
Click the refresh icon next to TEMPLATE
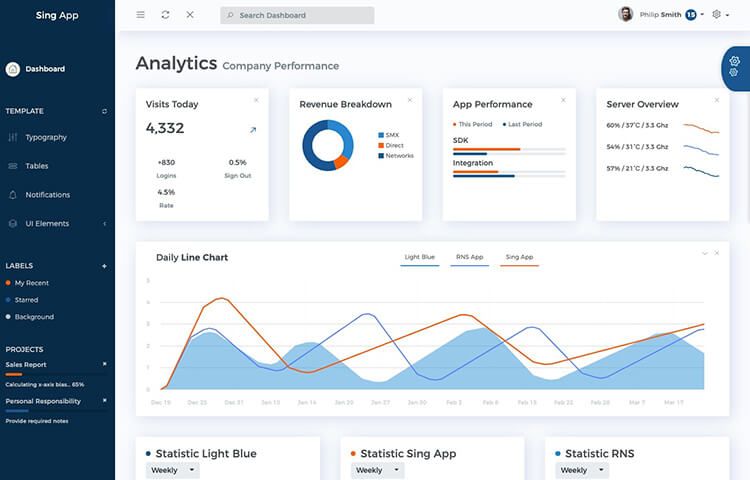(104, 111)
